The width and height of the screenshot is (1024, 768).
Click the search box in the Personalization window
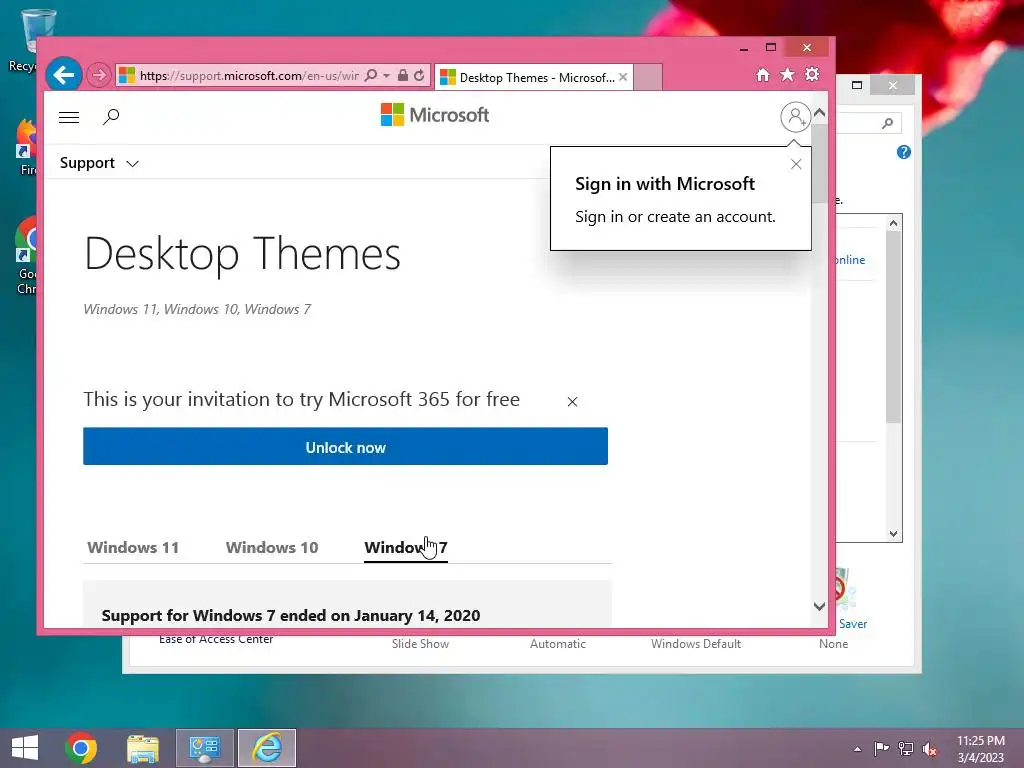[869, 123]
